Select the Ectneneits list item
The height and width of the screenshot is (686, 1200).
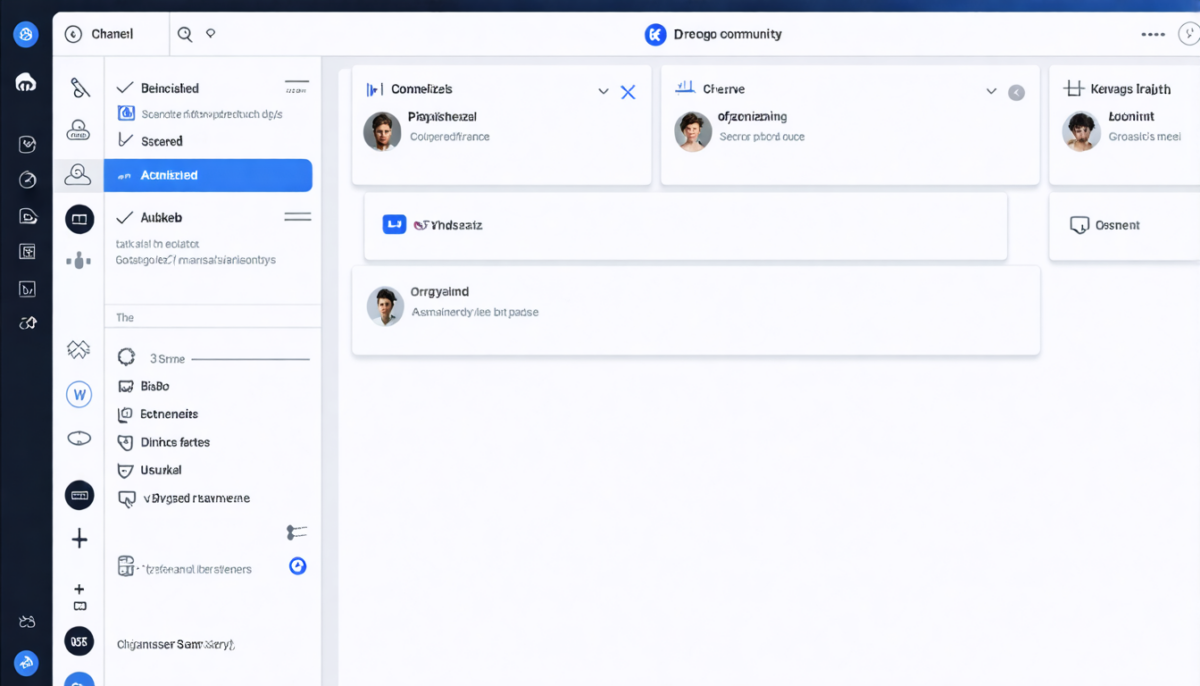coord(169,414)
